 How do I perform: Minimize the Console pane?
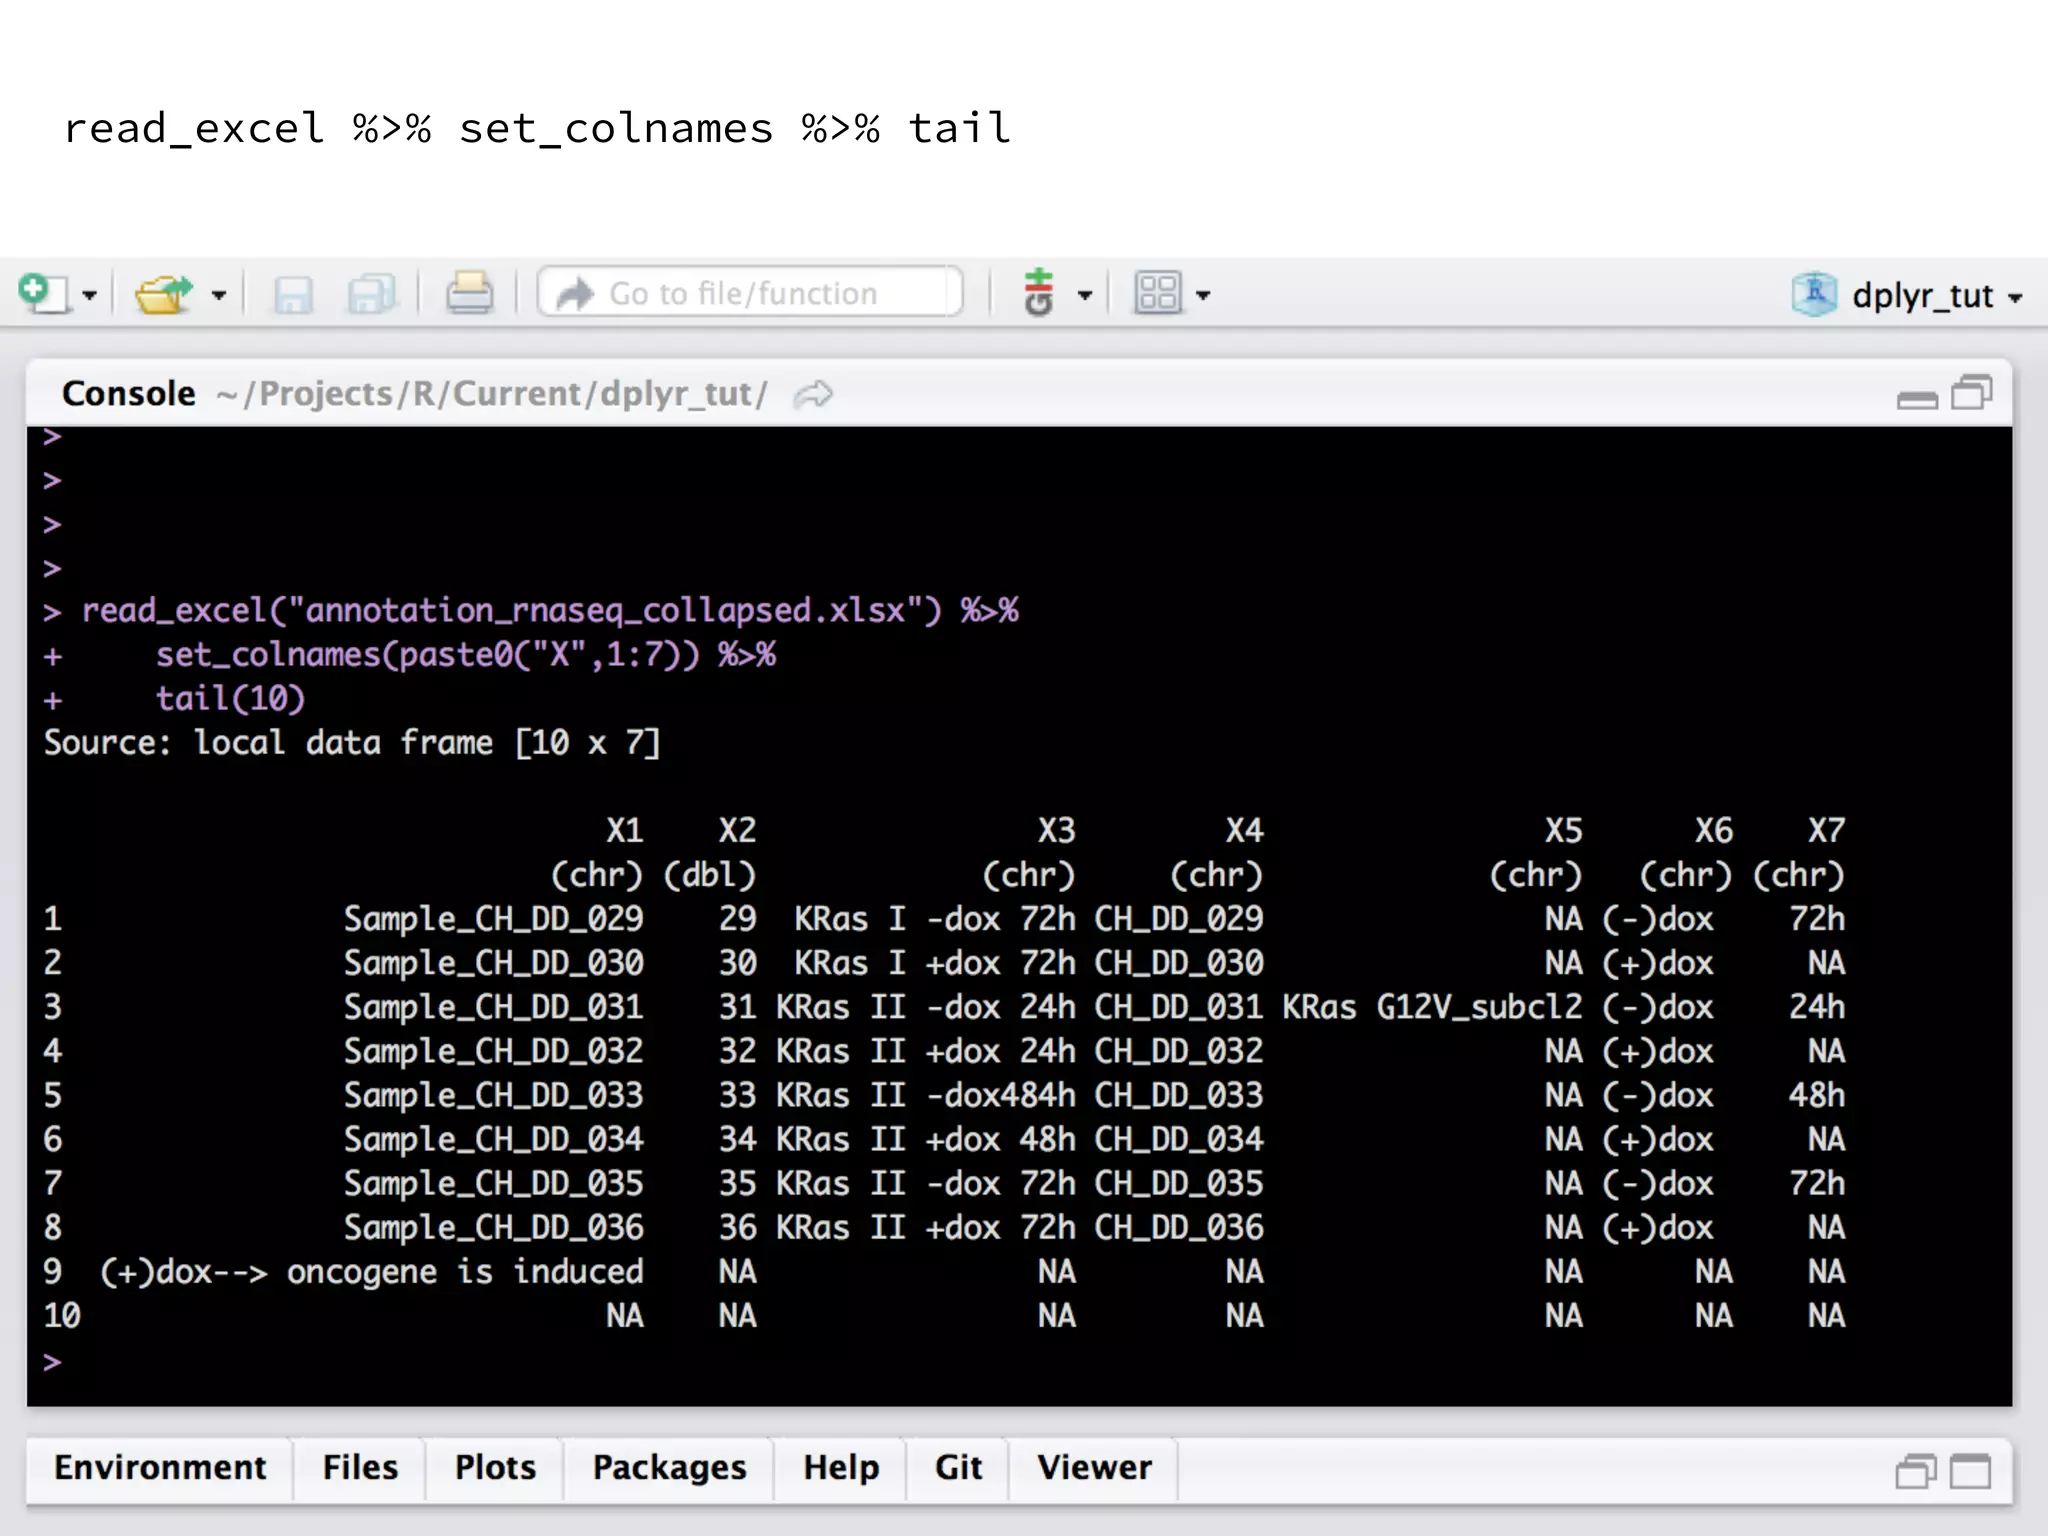point(1917,399)
